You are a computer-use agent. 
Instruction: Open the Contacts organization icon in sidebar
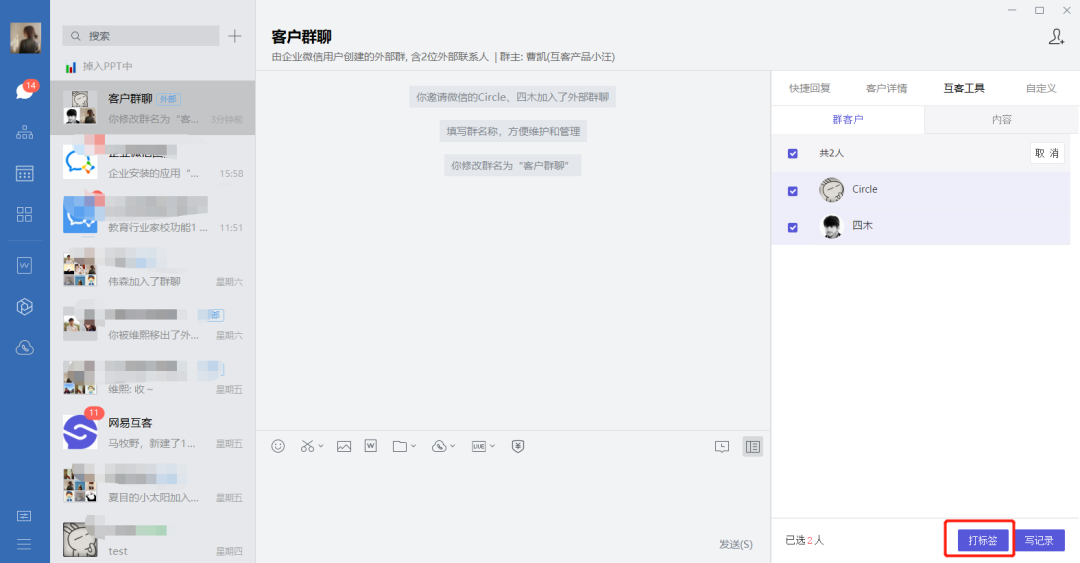point(25,132)
